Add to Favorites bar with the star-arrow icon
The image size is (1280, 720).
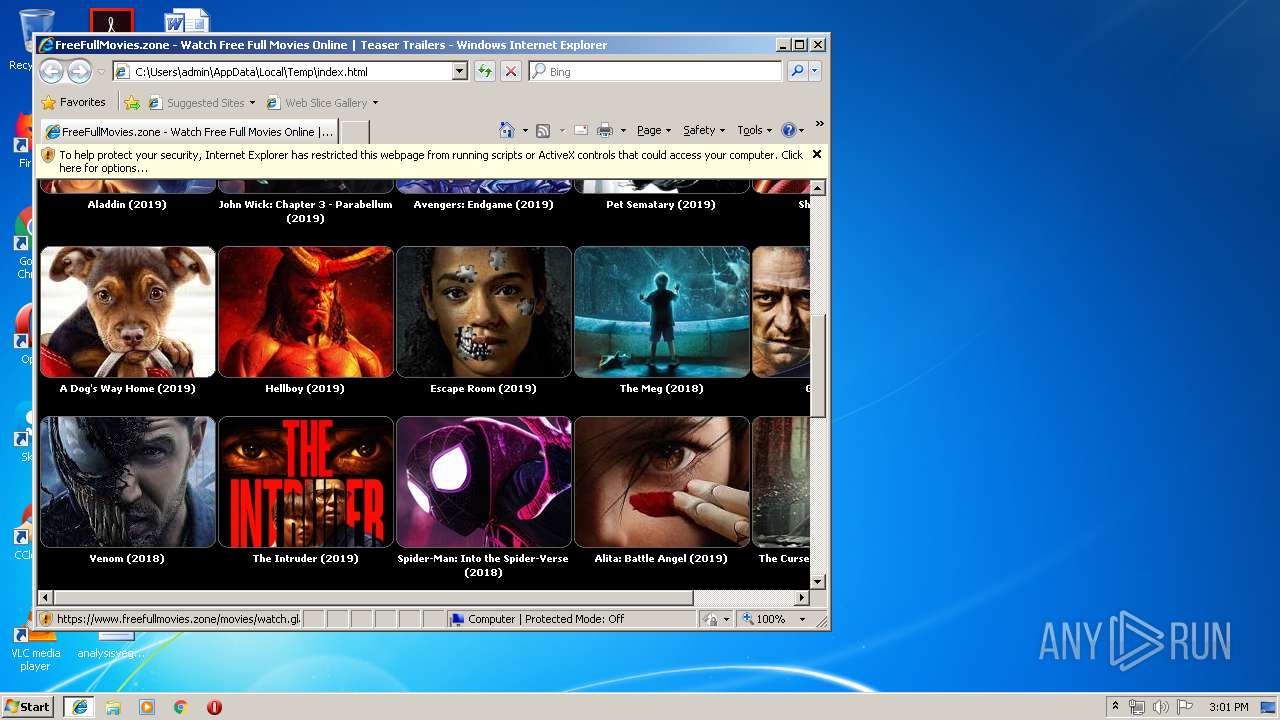click(132, 102)
